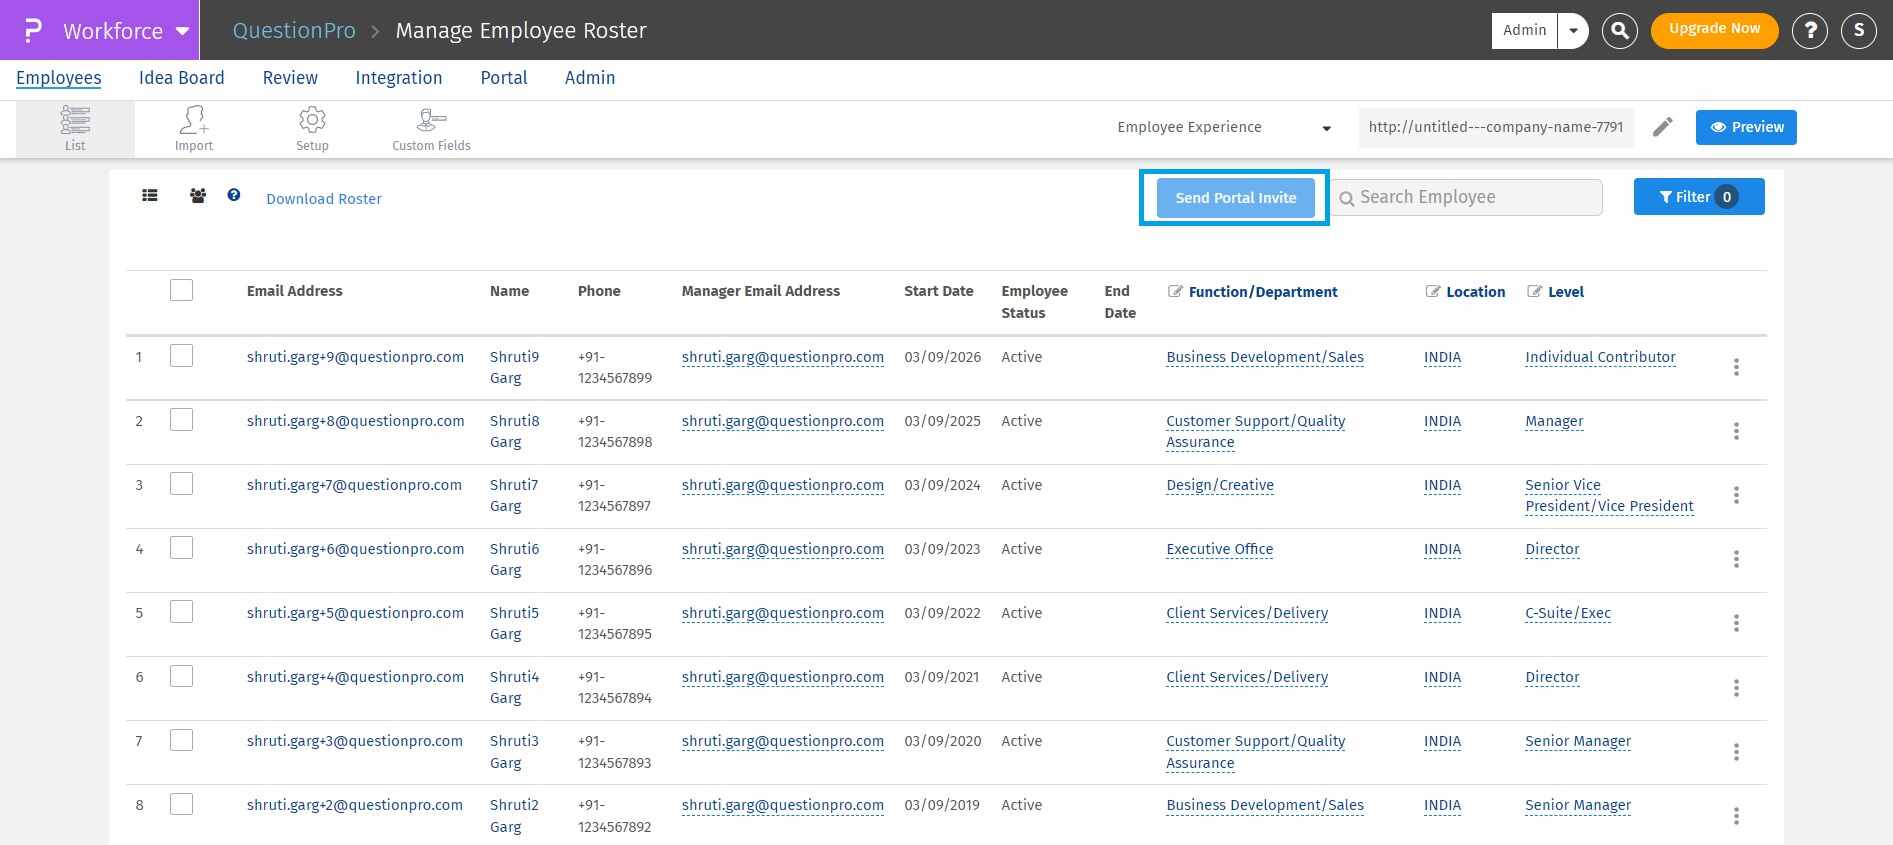Focus the Search Employee input field
1893x845 pixels.
pyautogui.click(x=1475, y=197)
